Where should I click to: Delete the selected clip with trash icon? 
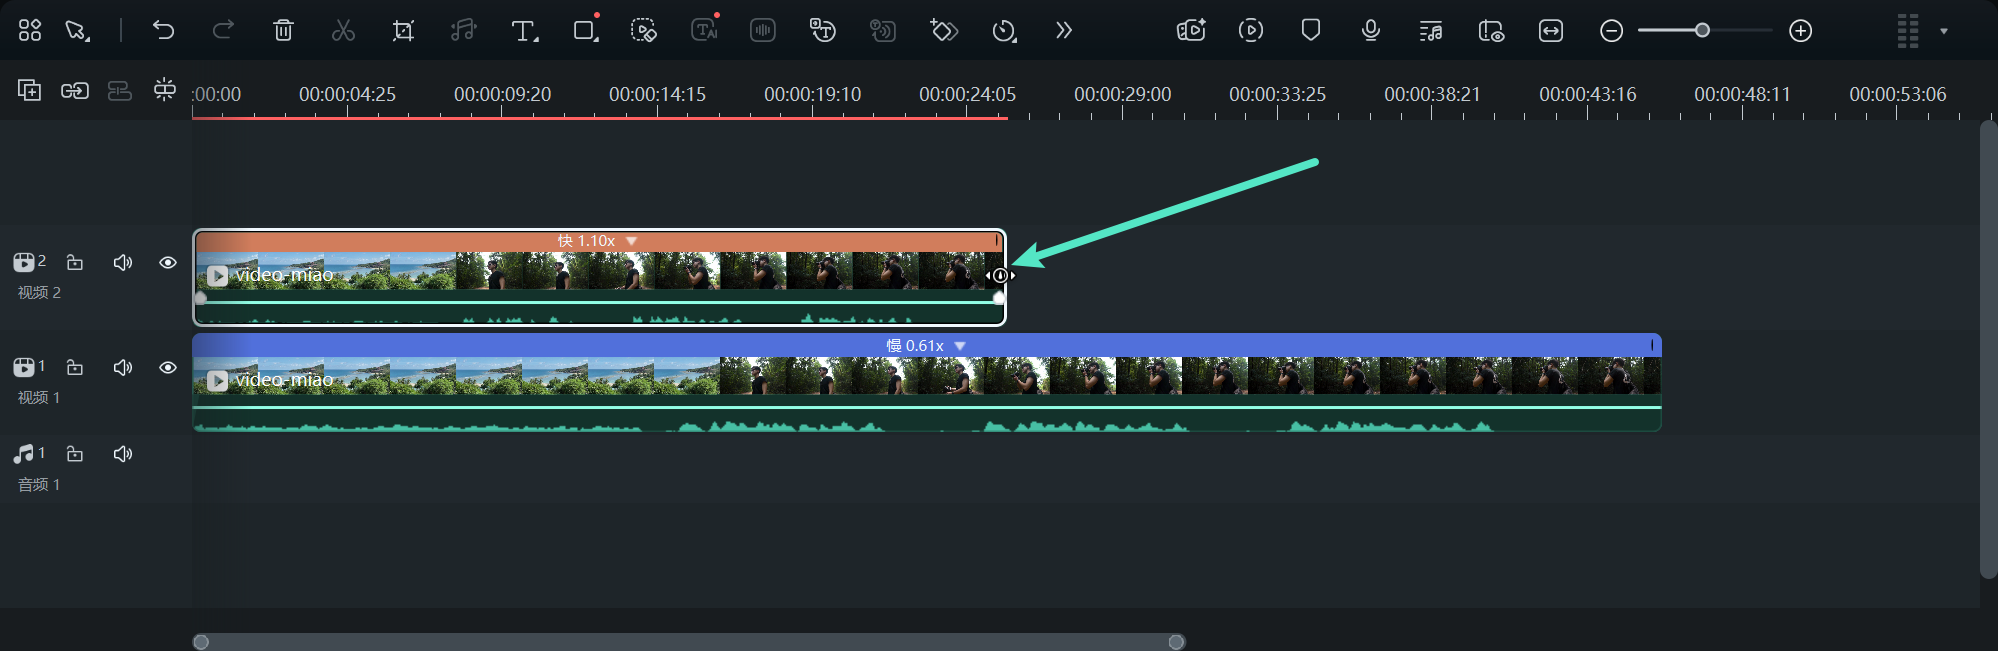pyautogui.click(x=283, y=30)
